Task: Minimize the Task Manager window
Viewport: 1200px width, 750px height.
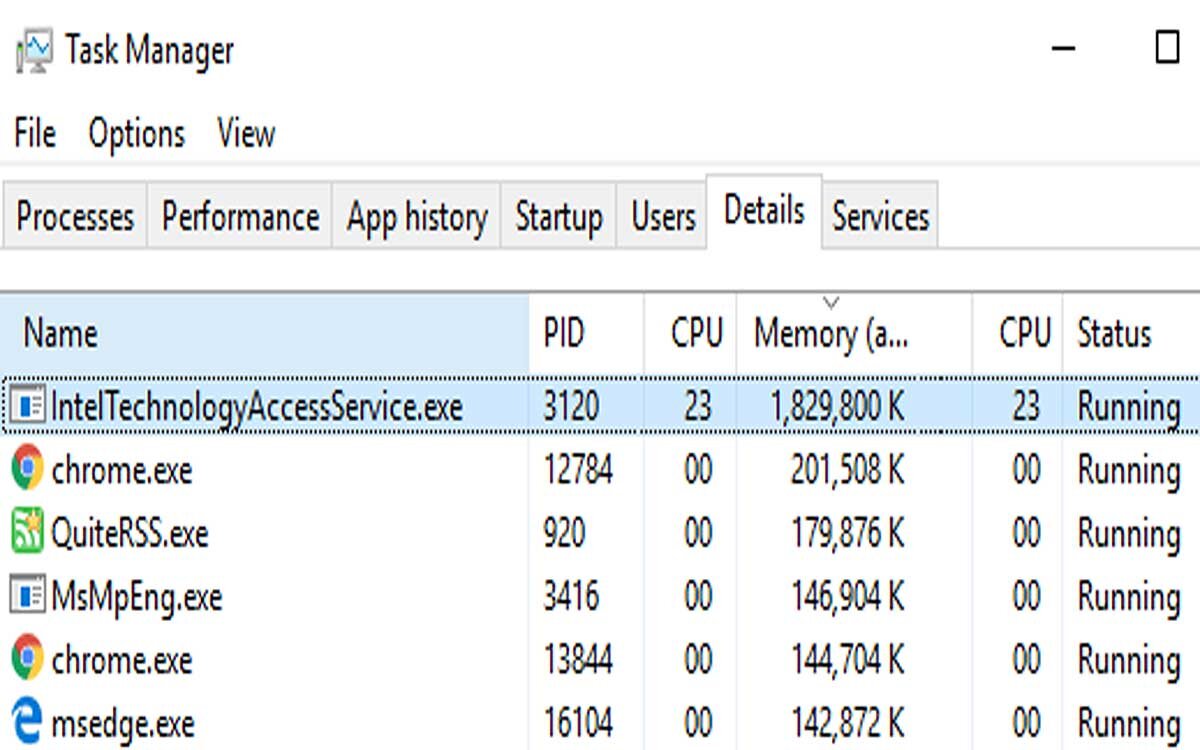Action: pyautogui.click(x=1064, y=48)
